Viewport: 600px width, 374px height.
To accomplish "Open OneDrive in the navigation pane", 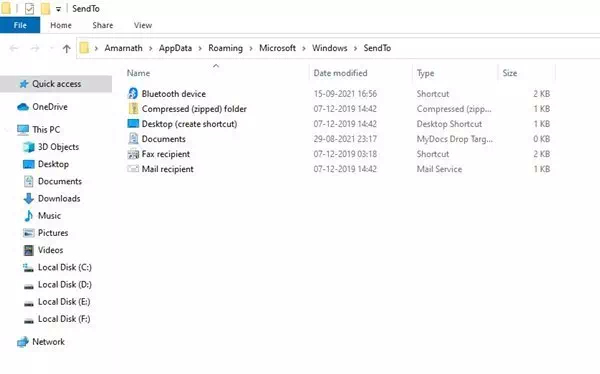I will 49,107.
